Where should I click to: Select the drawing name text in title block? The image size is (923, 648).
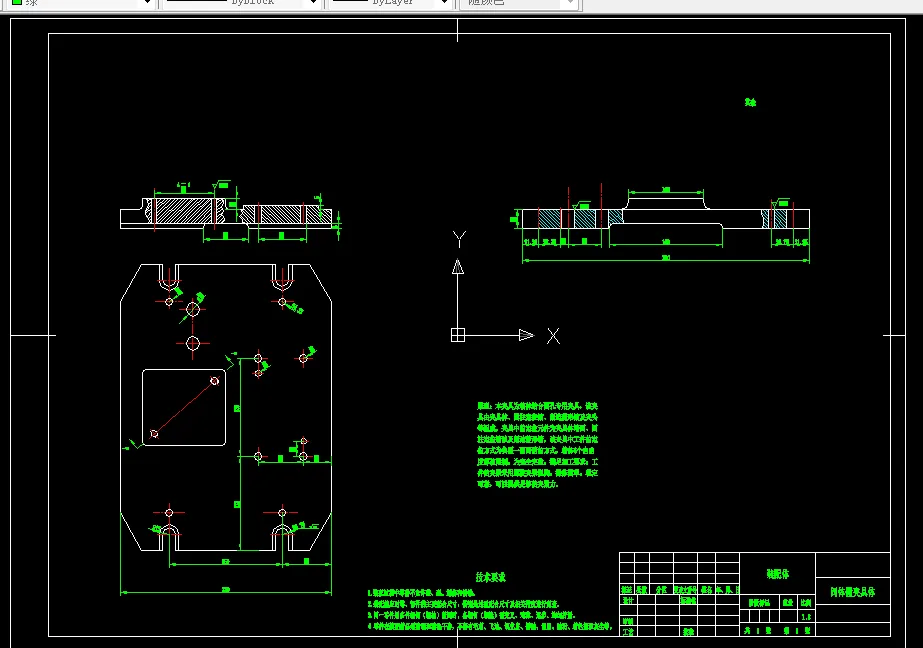click(852, 592)
